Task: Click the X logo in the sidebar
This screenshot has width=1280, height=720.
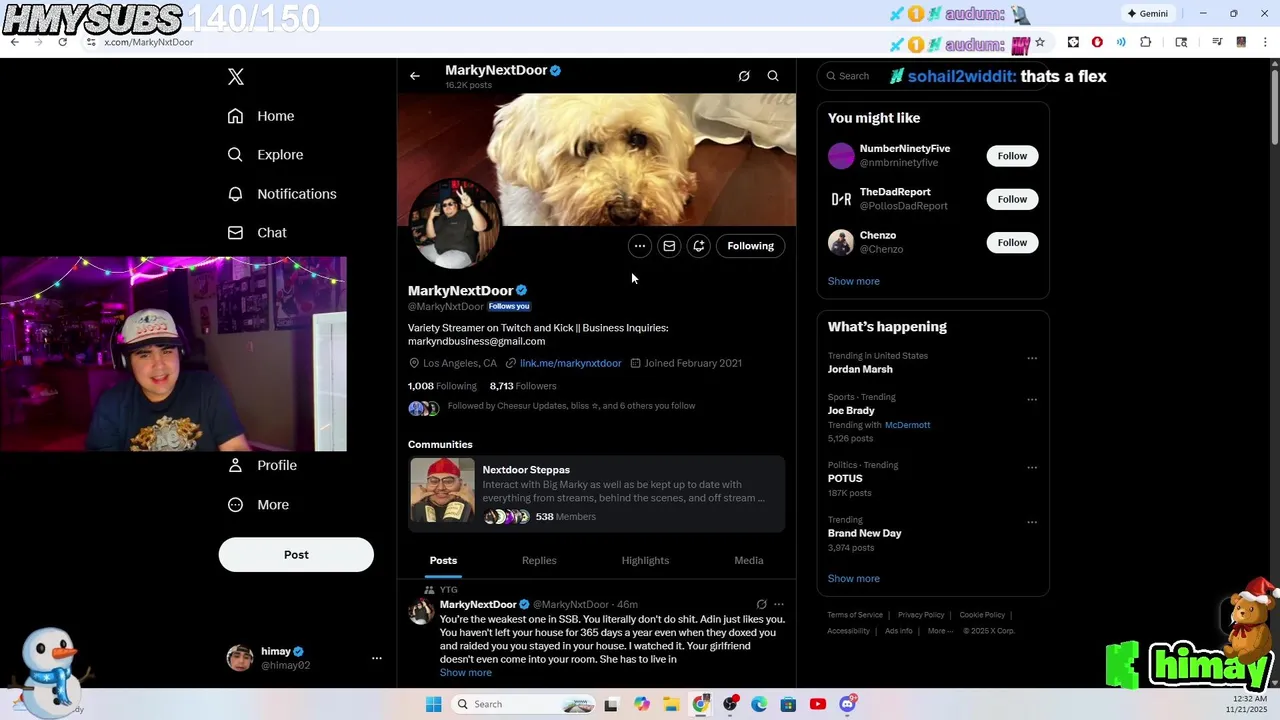Action: [x=235, y=77]
